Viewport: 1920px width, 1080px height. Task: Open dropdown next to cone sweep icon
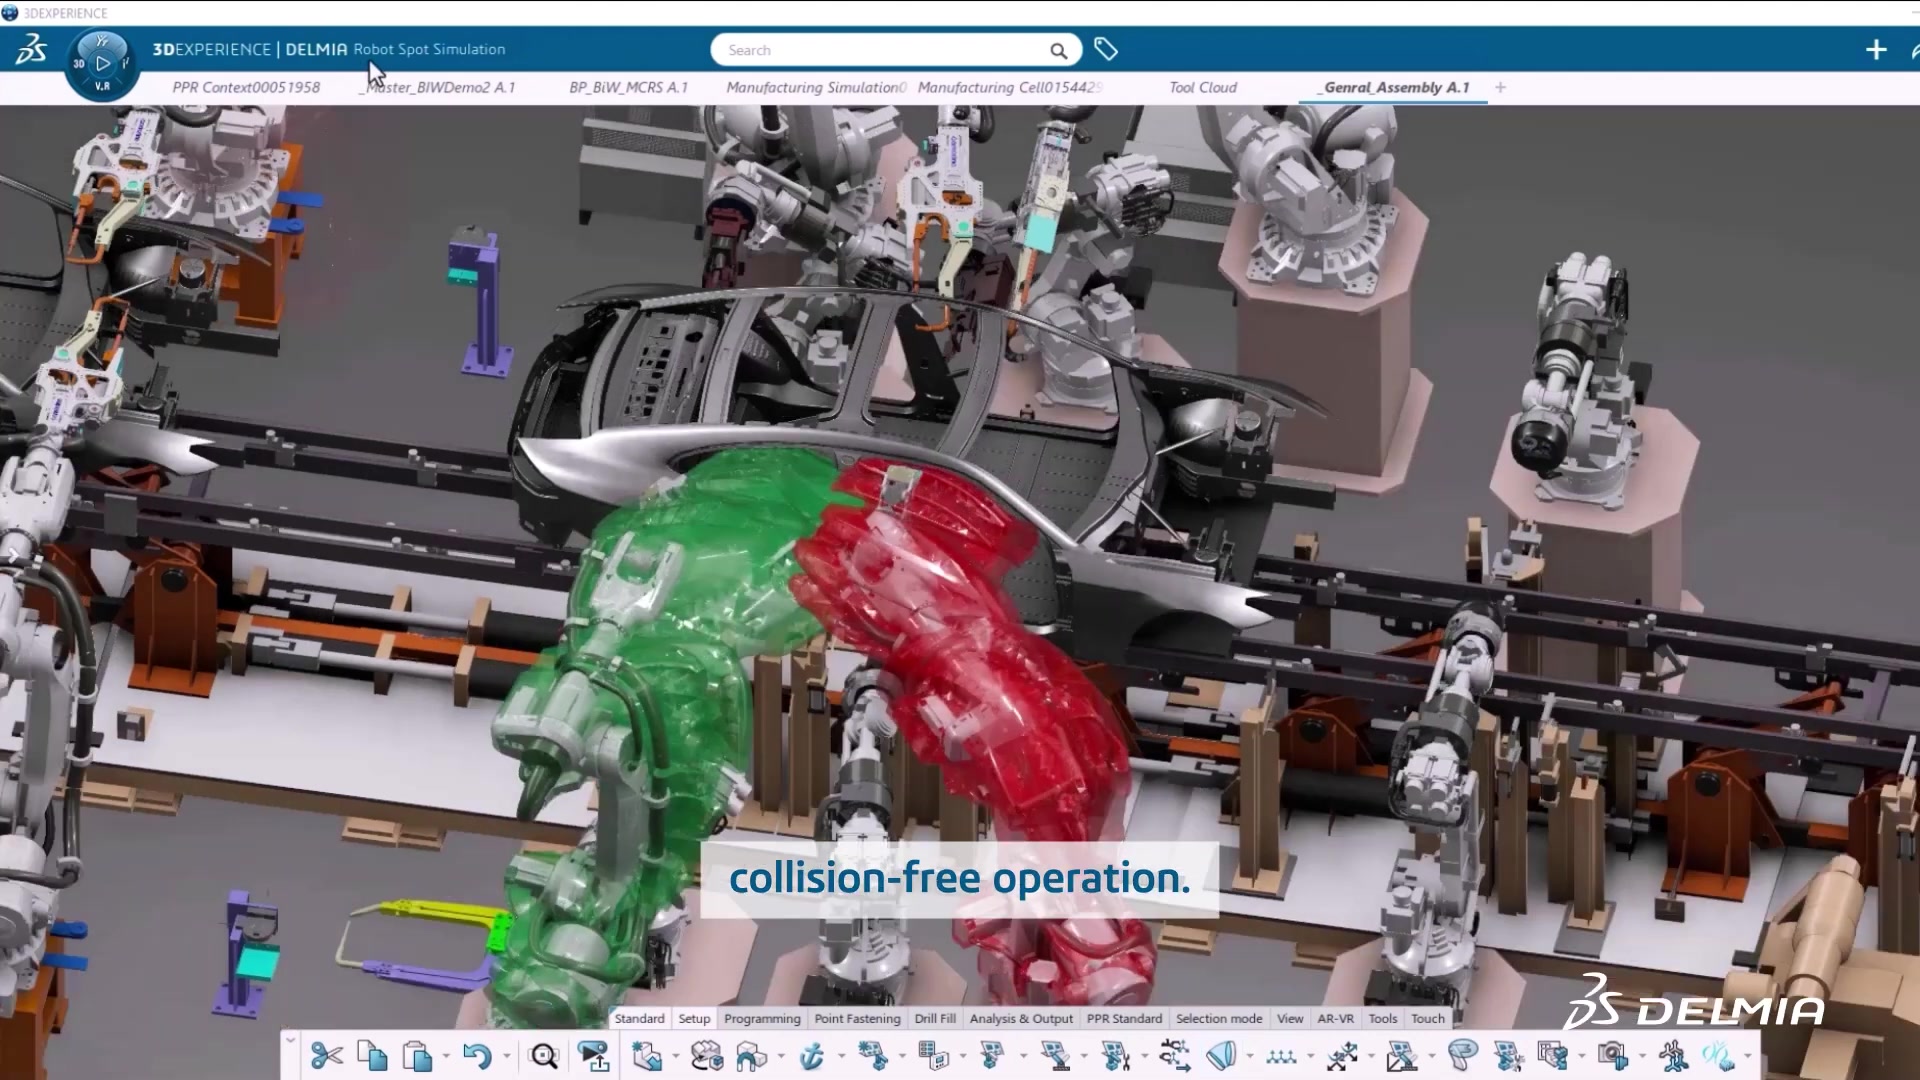[x=1250, y=1056]
